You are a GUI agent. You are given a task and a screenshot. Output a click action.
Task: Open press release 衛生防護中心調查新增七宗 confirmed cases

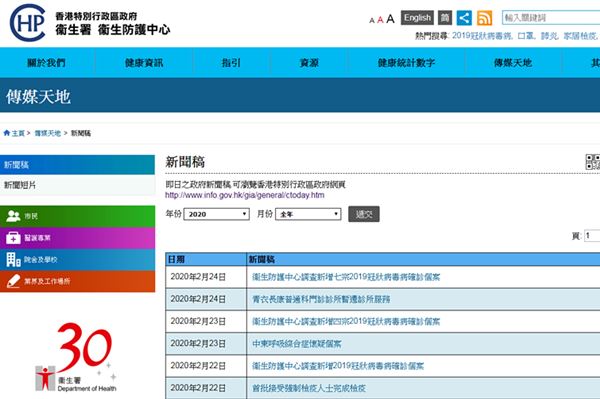346,277
